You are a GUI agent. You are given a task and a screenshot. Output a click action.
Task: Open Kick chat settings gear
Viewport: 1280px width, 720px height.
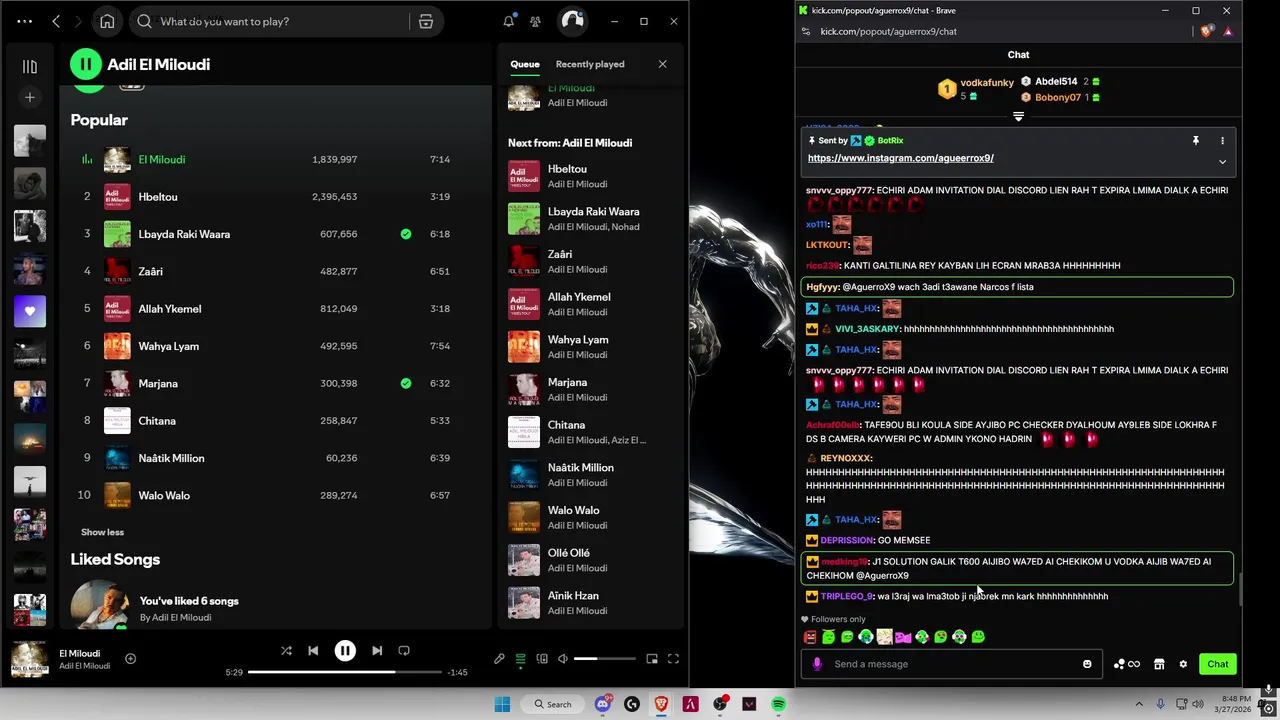coord(1183,664)
